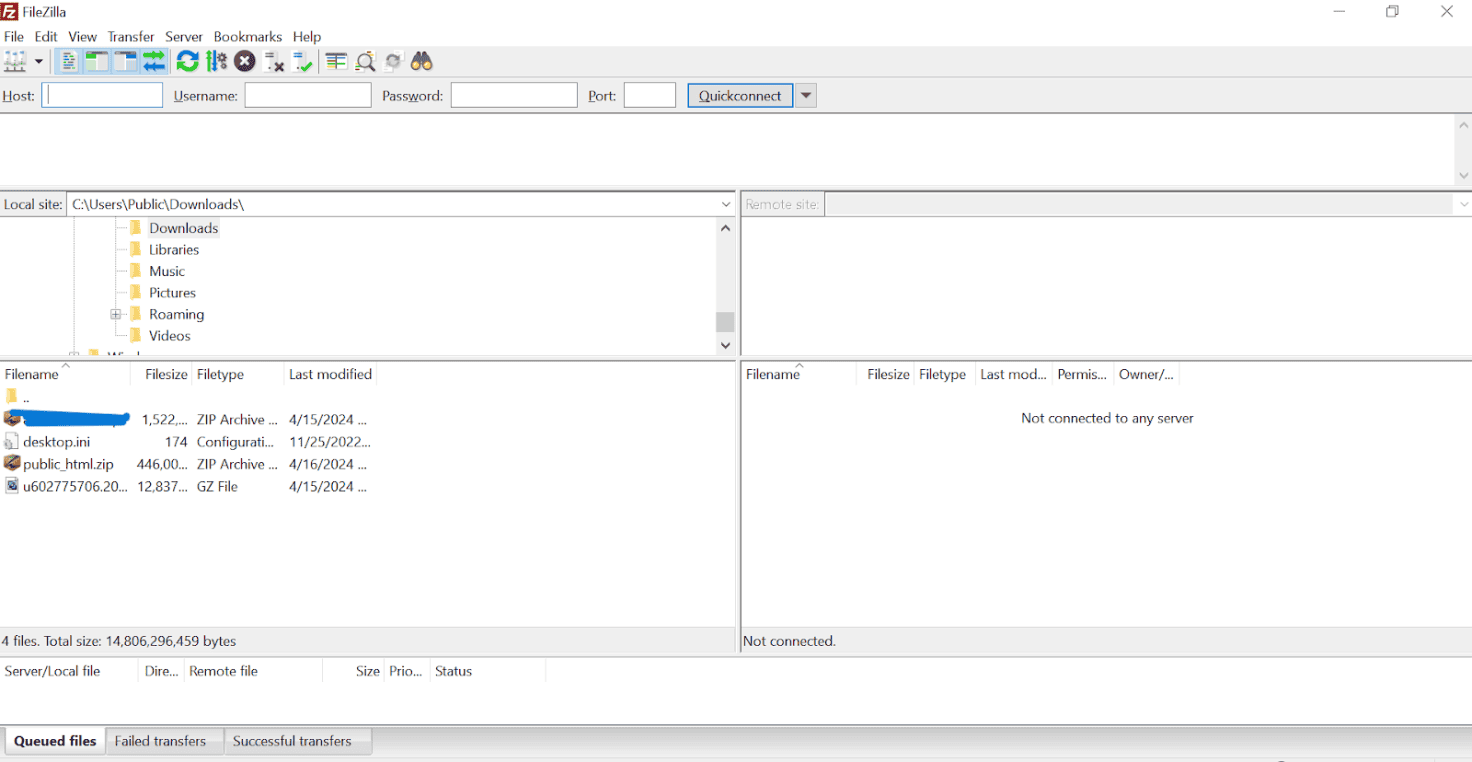Image resolution: width=1472 pixels, height=762 pixels.
Task: Click FileZilla title bar logo
Action: (9, 12)
